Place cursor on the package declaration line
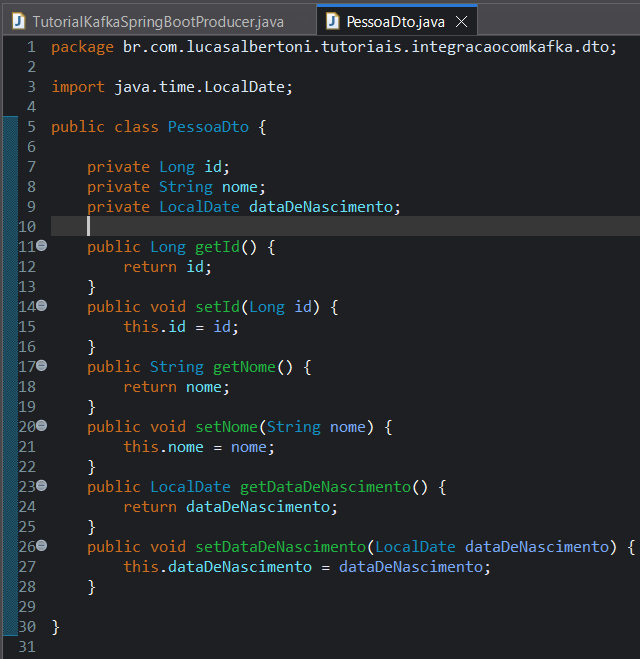The height and width of the screenshot is (659, 640). tap(330, 47)
